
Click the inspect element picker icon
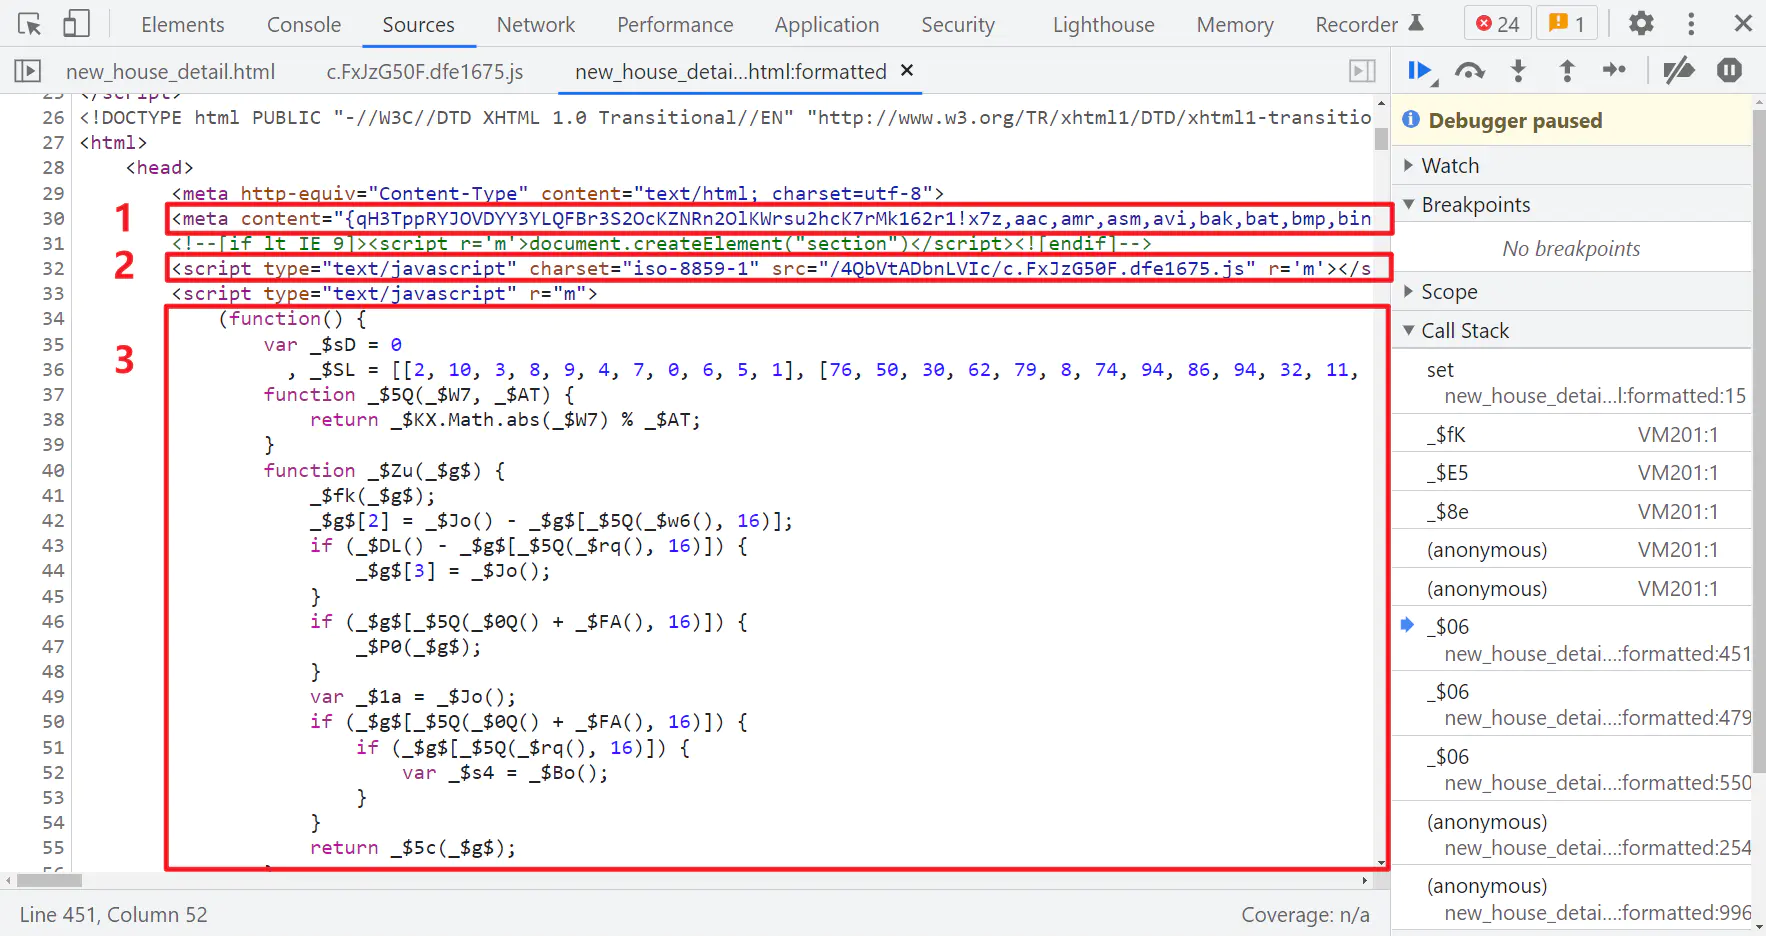pyautogui.click(x=29, y=24)
